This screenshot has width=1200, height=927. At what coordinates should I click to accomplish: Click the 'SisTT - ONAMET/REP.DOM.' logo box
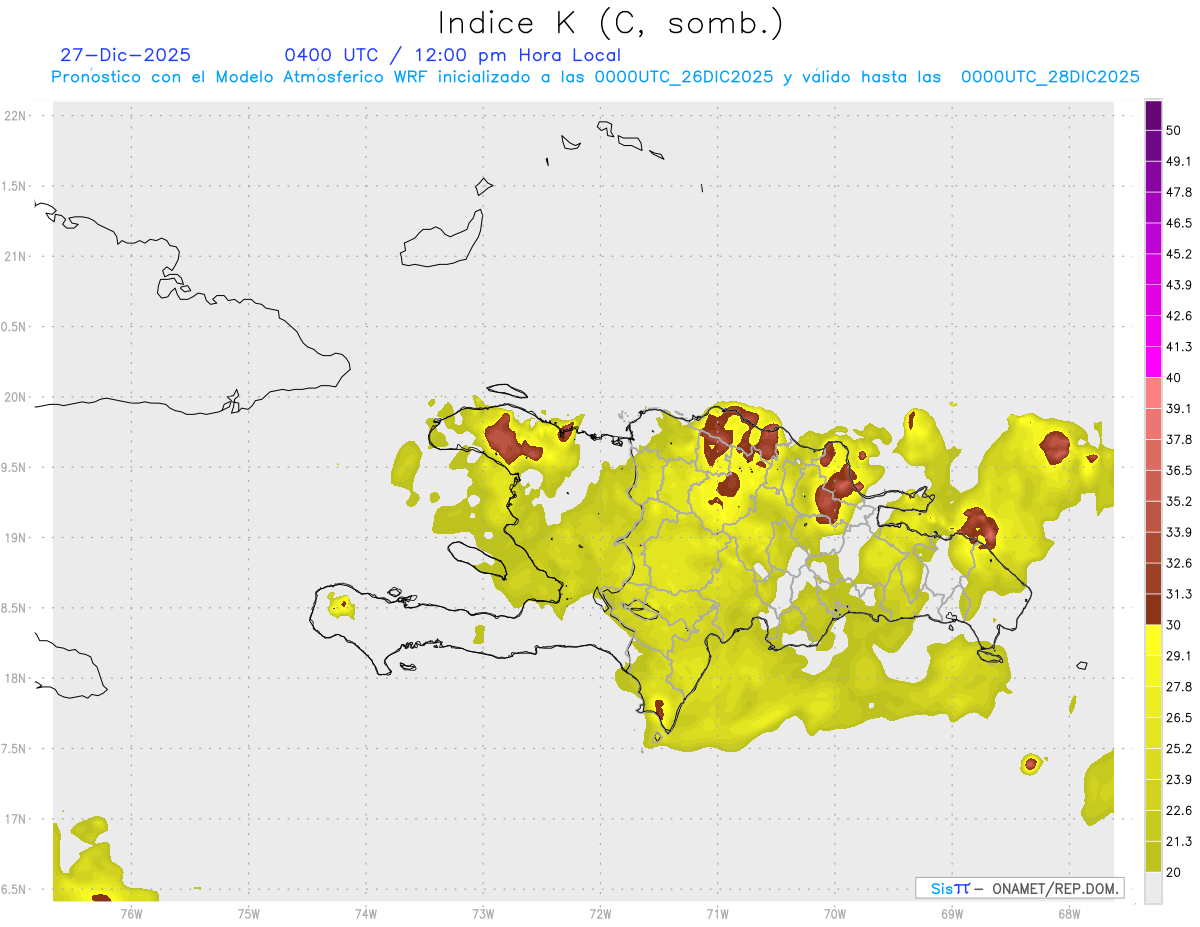tap(1019, 888)
